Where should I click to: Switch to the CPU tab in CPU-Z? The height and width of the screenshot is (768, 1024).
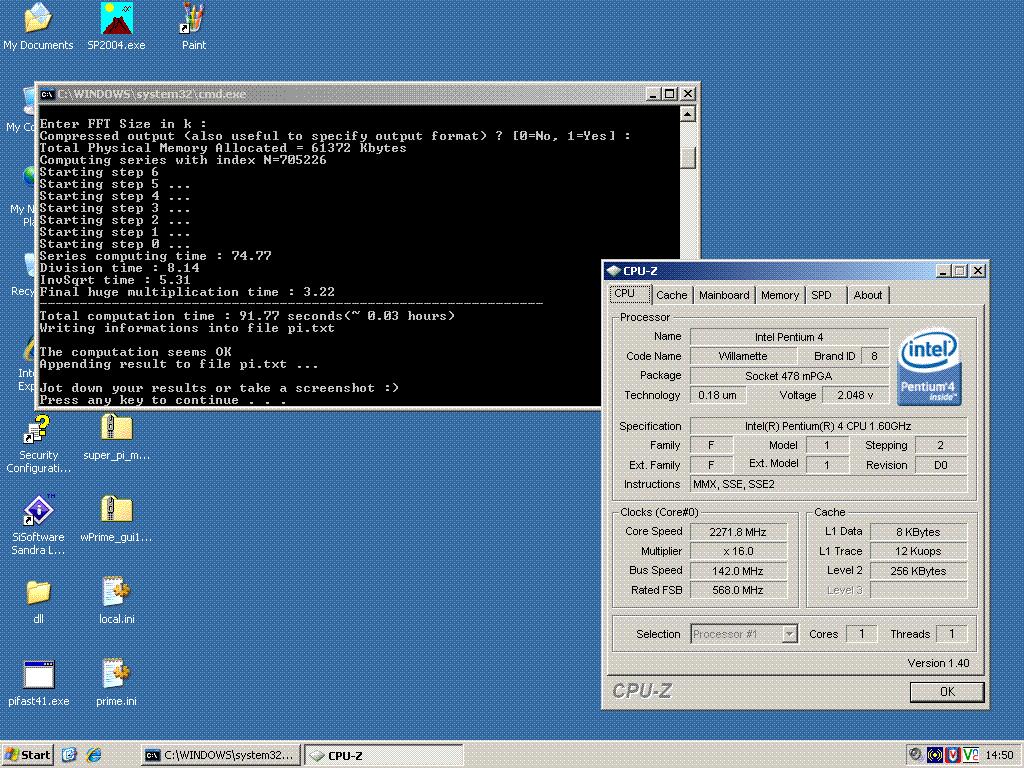pos(630,294)
